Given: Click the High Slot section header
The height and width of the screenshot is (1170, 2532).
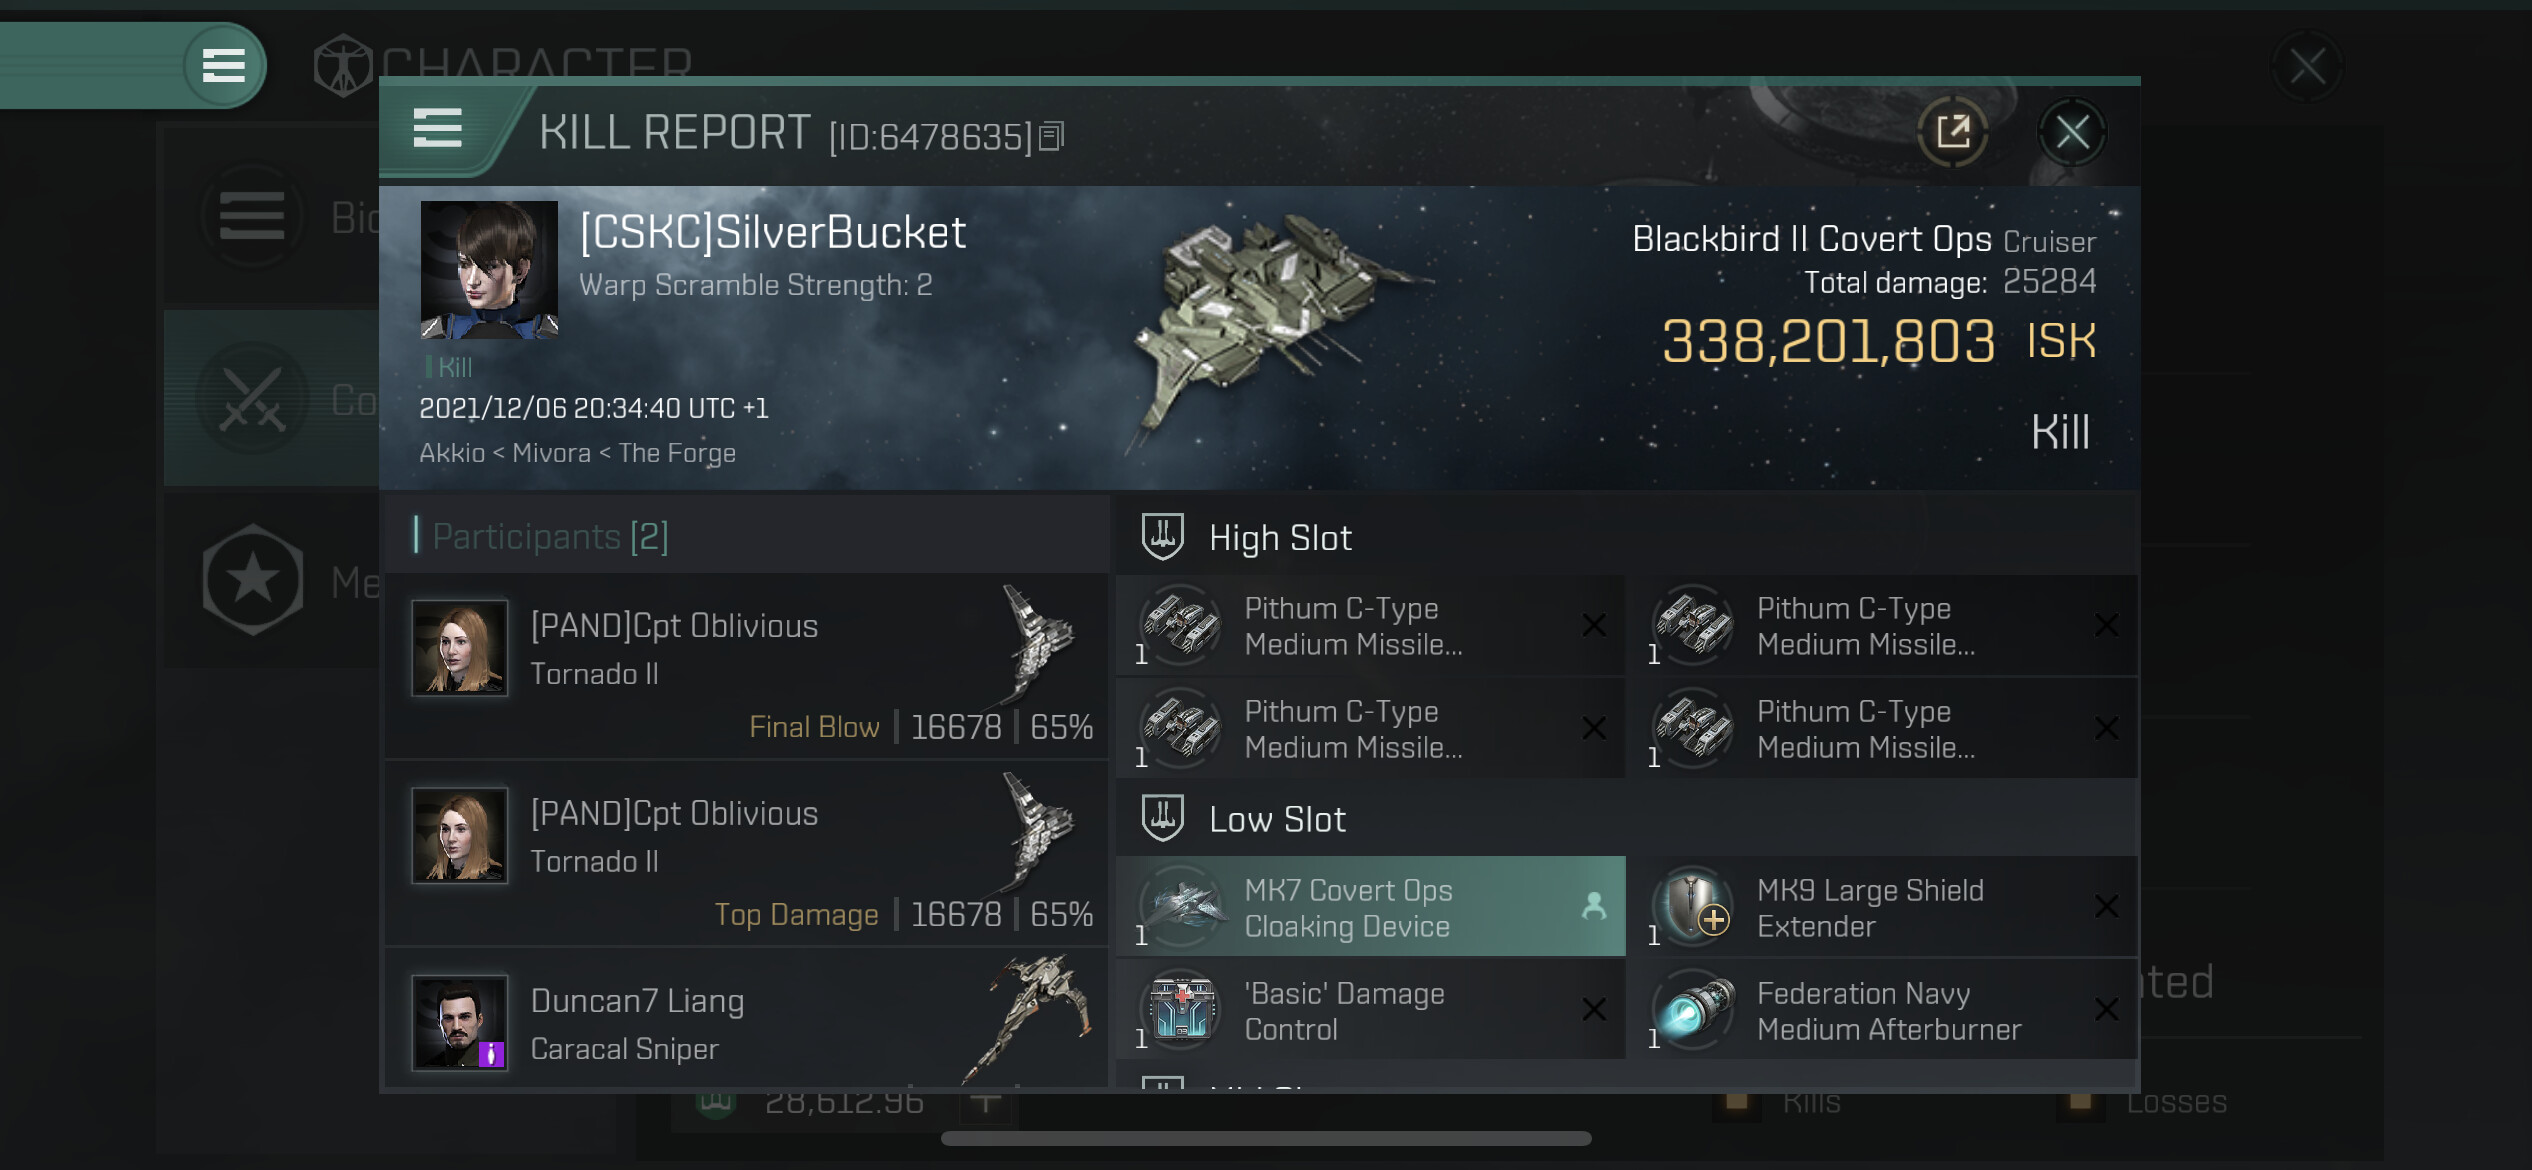Looking at the screenshot, I should tap(1280, 538).
